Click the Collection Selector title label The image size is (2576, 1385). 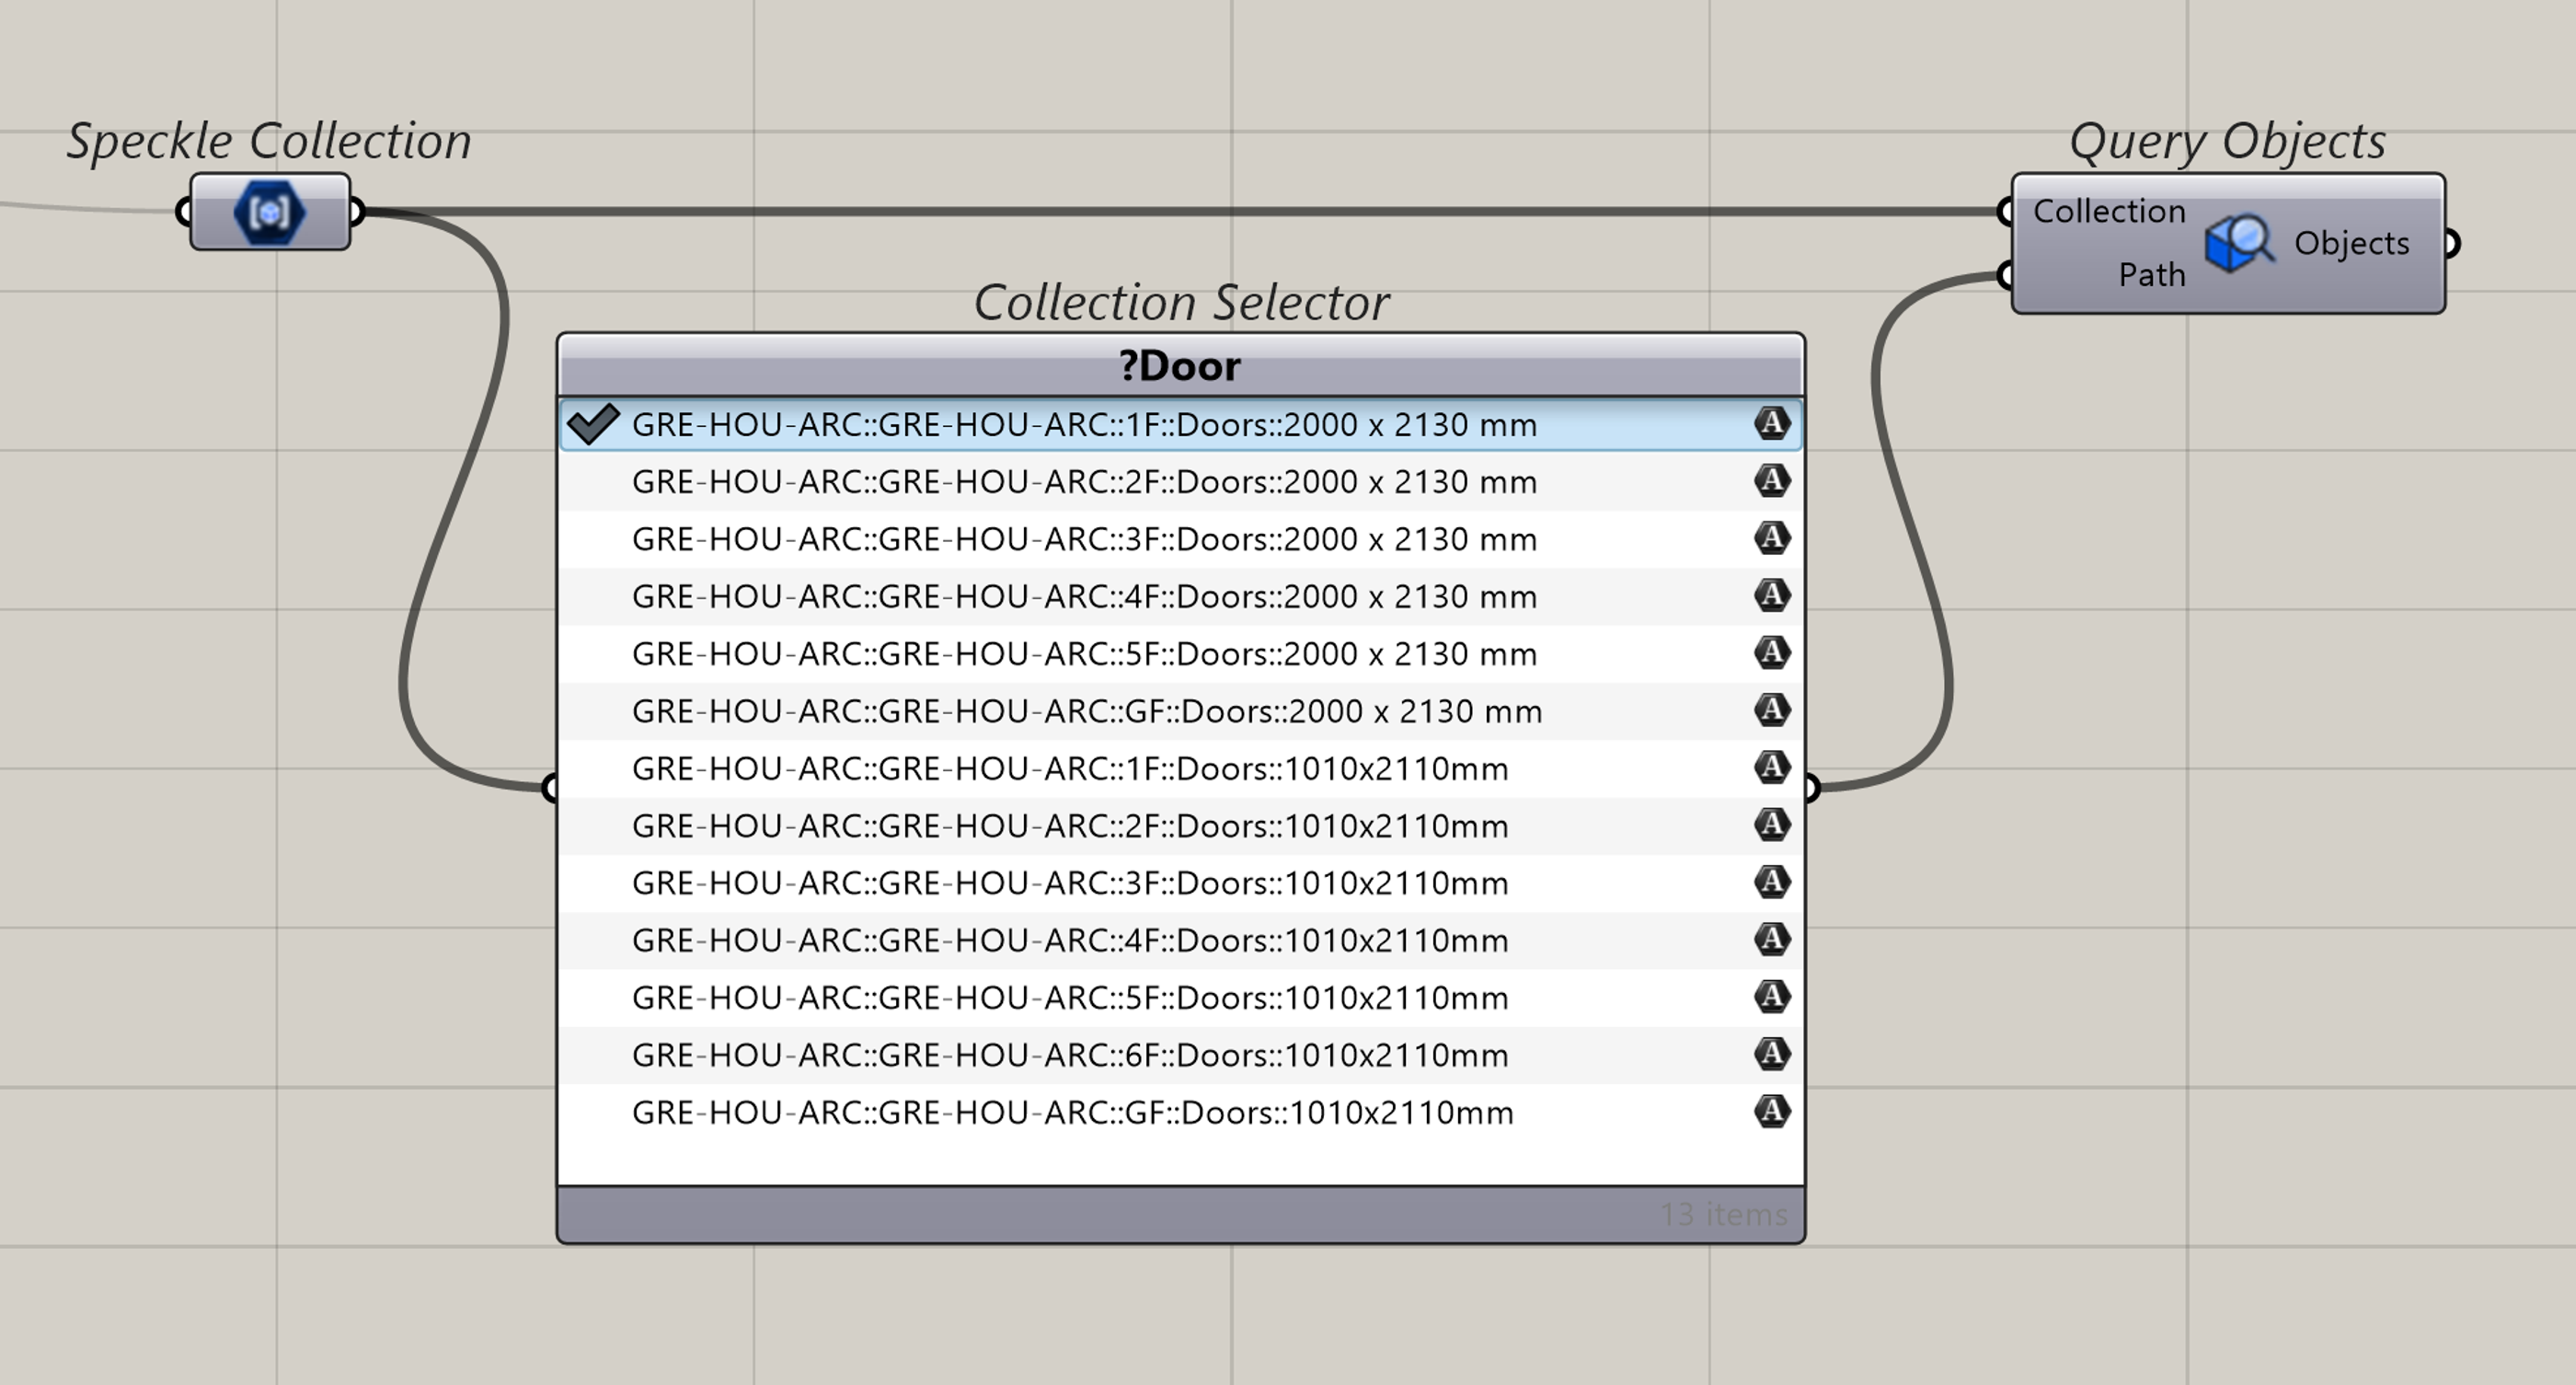(x=1181, y=302)
